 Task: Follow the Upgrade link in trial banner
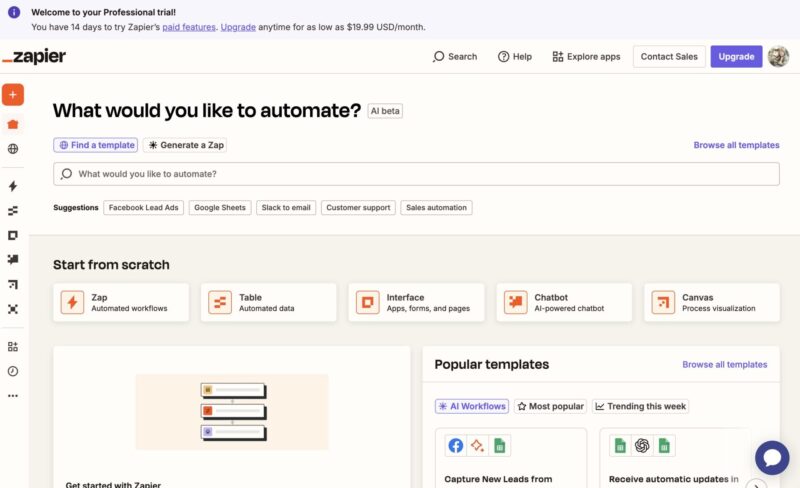pyautogui.click(x=238, y=27)
